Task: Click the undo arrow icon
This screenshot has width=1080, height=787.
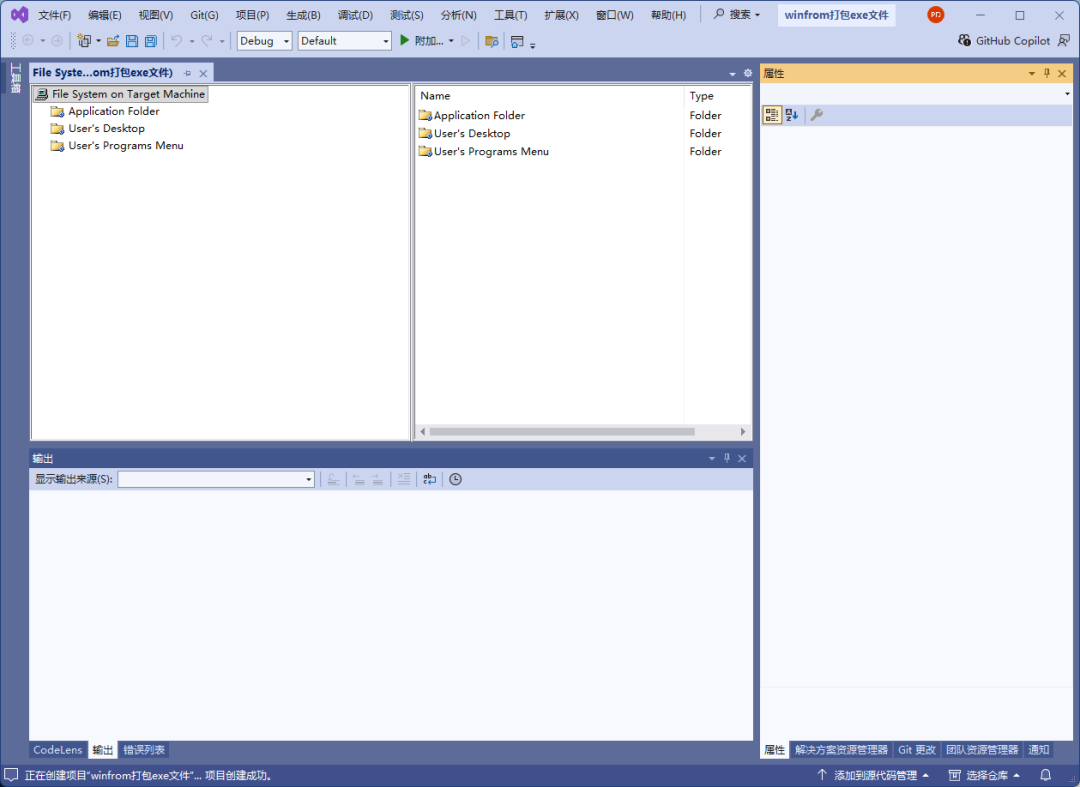Action: (x=177, y=41)
